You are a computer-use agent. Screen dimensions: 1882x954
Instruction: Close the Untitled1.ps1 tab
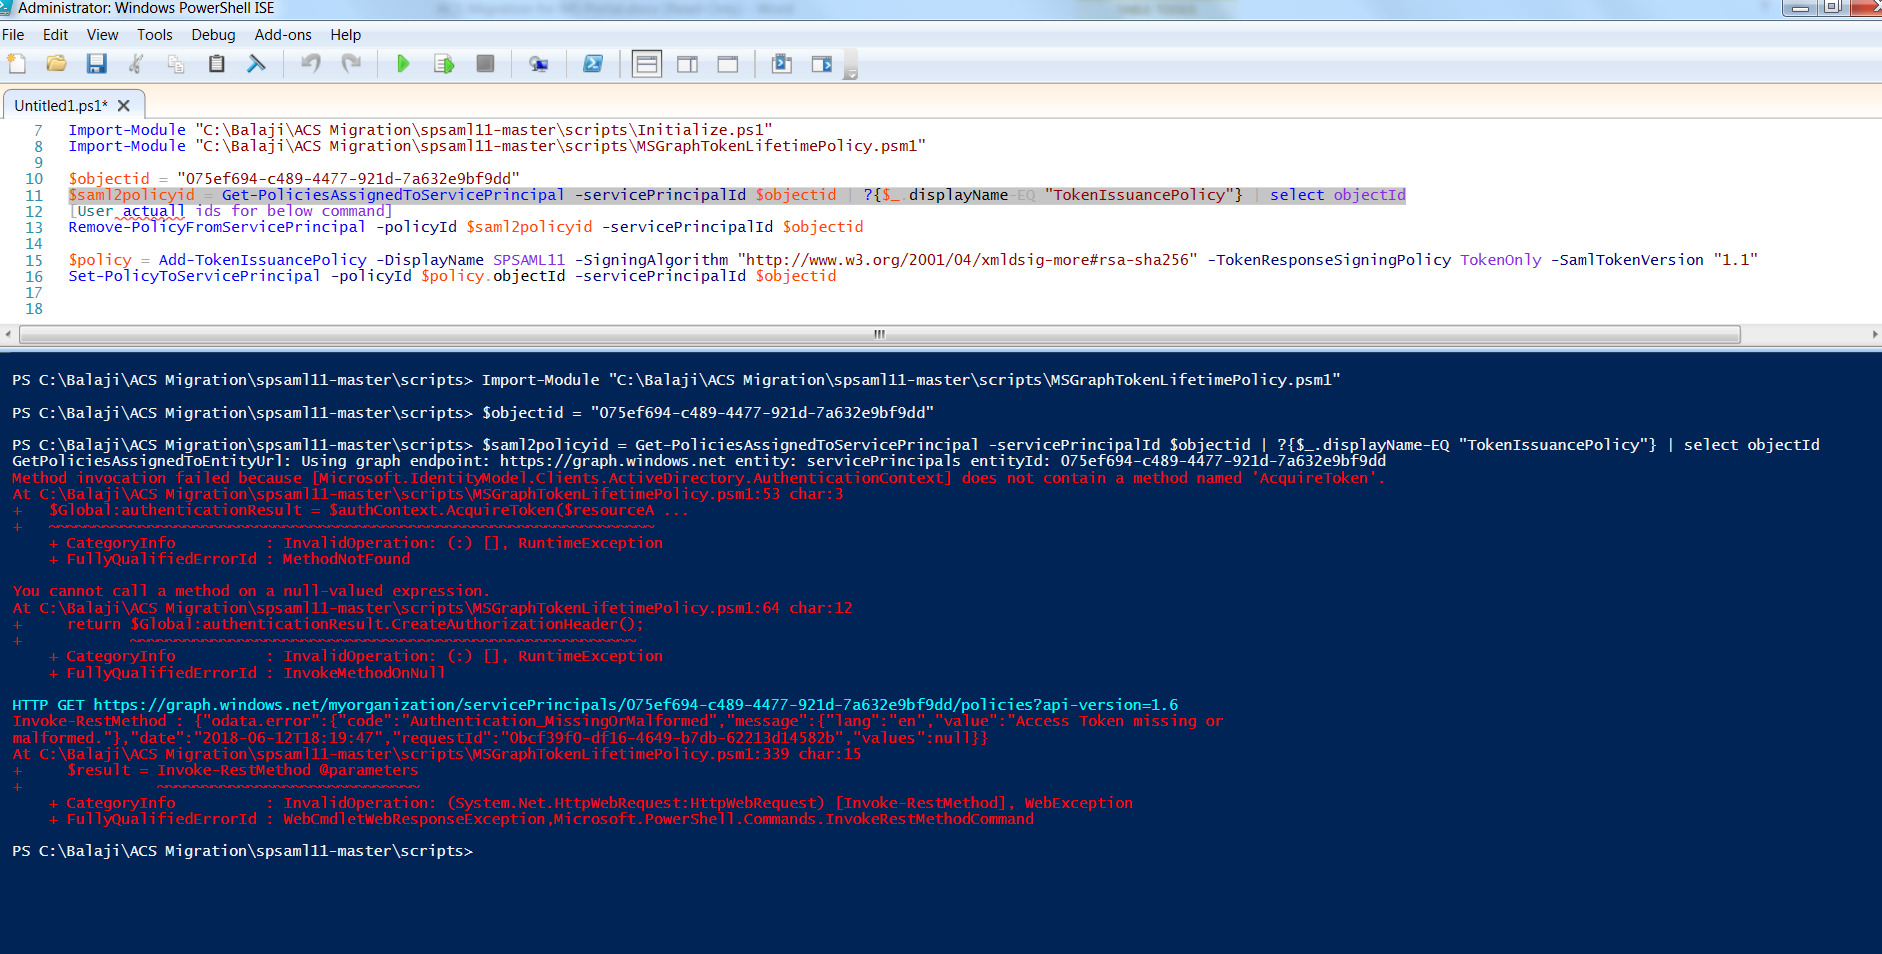124,106
